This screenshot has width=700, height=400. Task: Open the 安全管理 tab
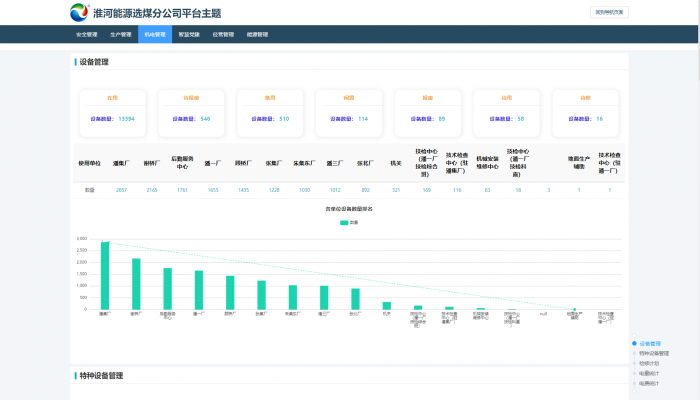pos(87,34)
